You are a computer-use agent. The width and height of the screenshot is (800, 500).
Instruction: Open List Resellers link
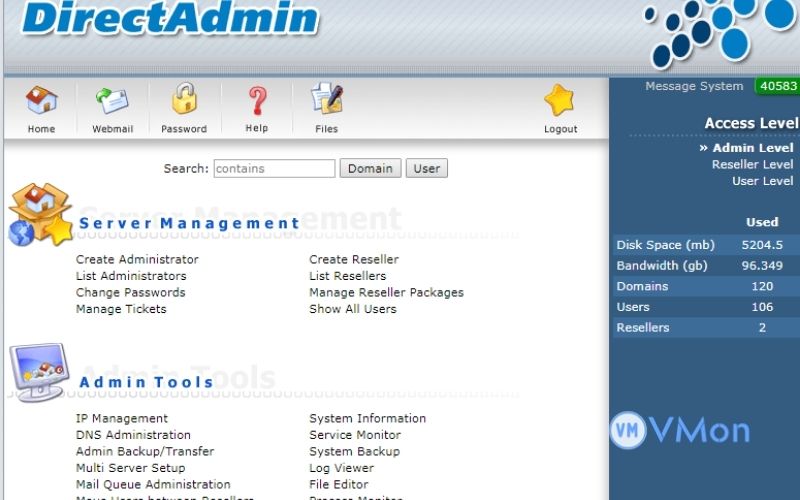click(x=347, y=276)
